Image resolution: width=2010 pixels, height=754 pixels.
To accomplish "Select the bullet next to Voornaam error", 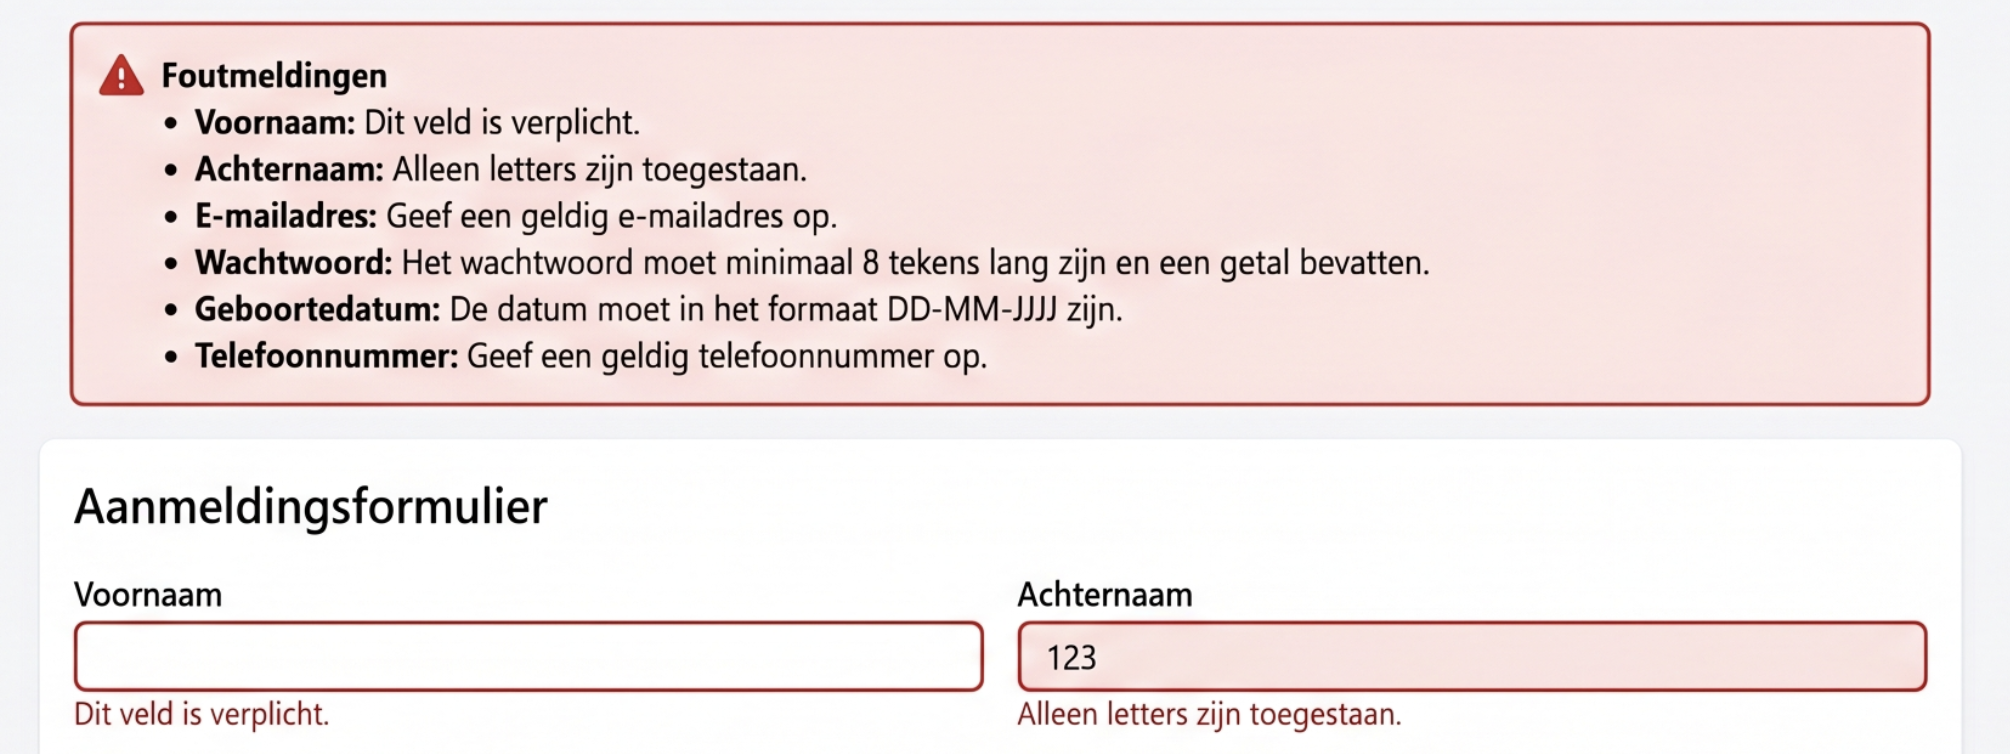I will coord(172,124).
